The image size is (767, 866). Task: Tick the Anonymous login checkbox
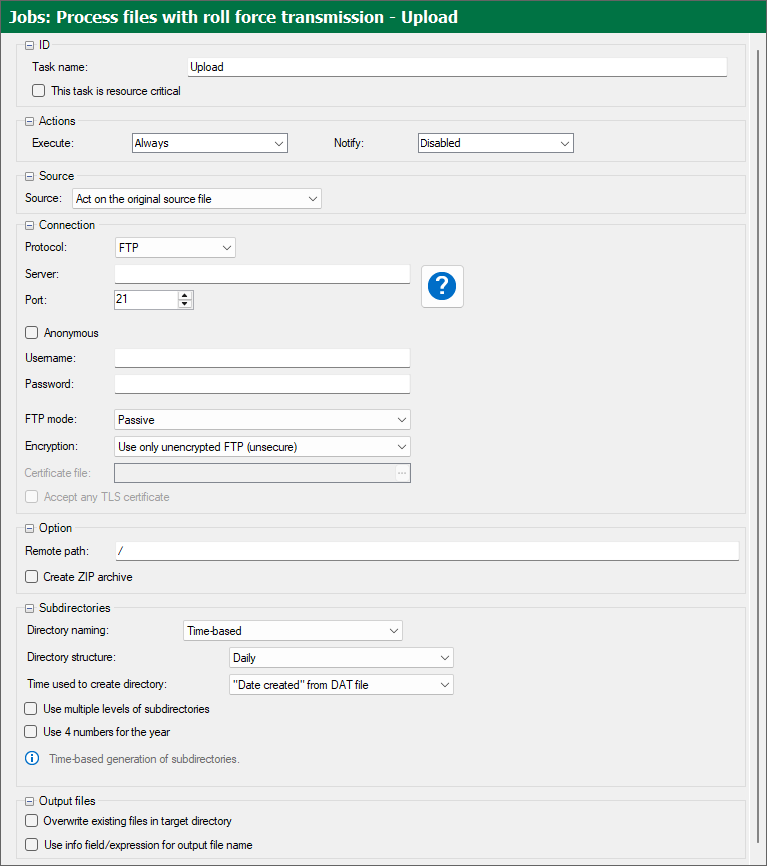(x=31, y=332)
